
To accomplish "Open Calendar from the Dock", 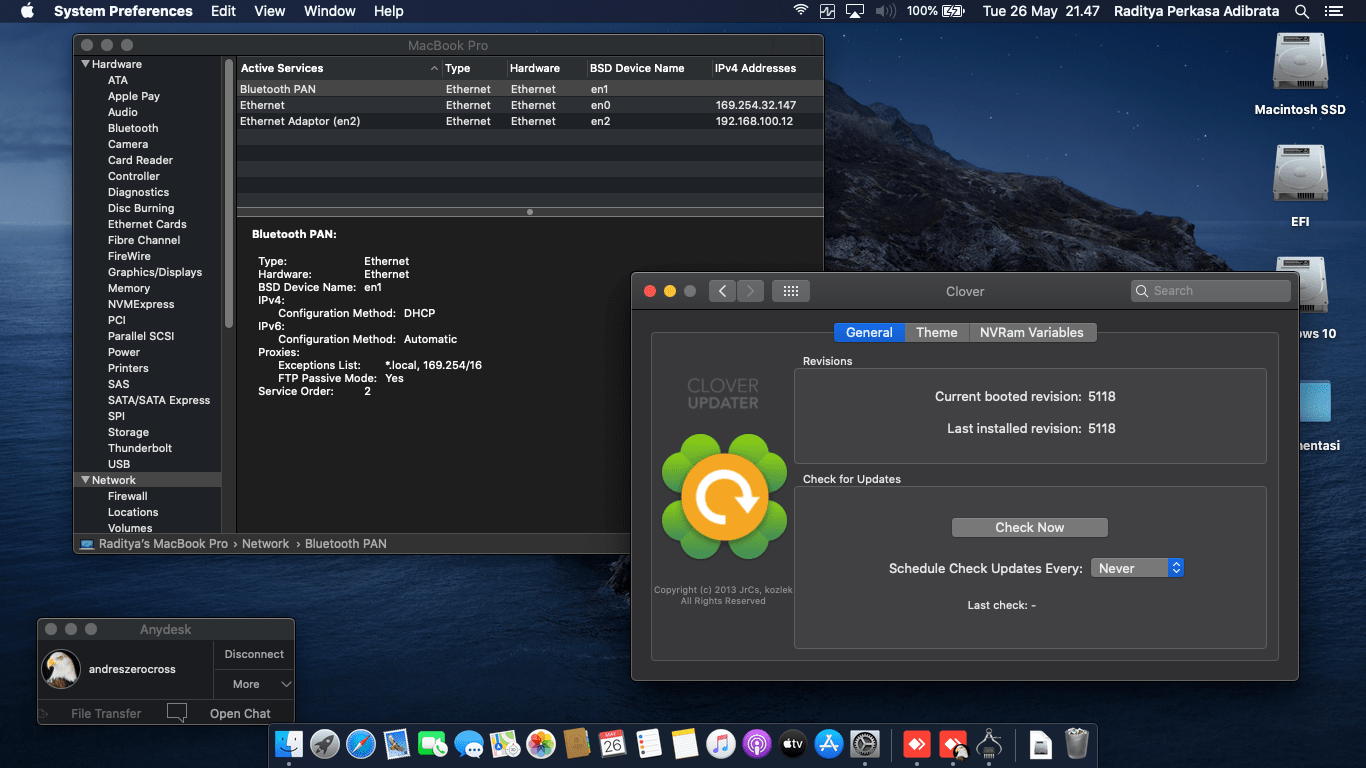I will point(613,744).
